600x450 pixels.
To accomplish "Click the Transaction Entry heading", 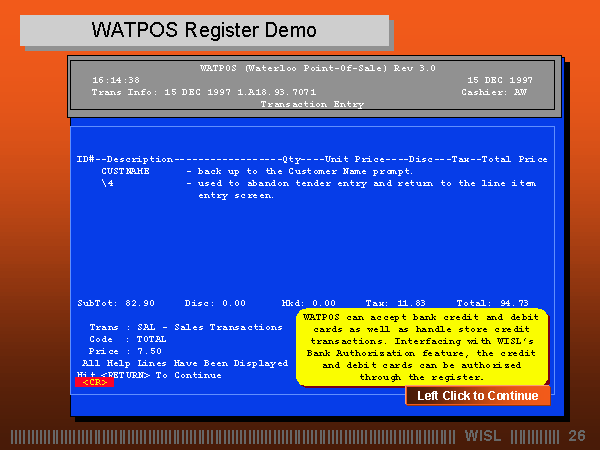I will pyautogui.click(x=313, y=104).
